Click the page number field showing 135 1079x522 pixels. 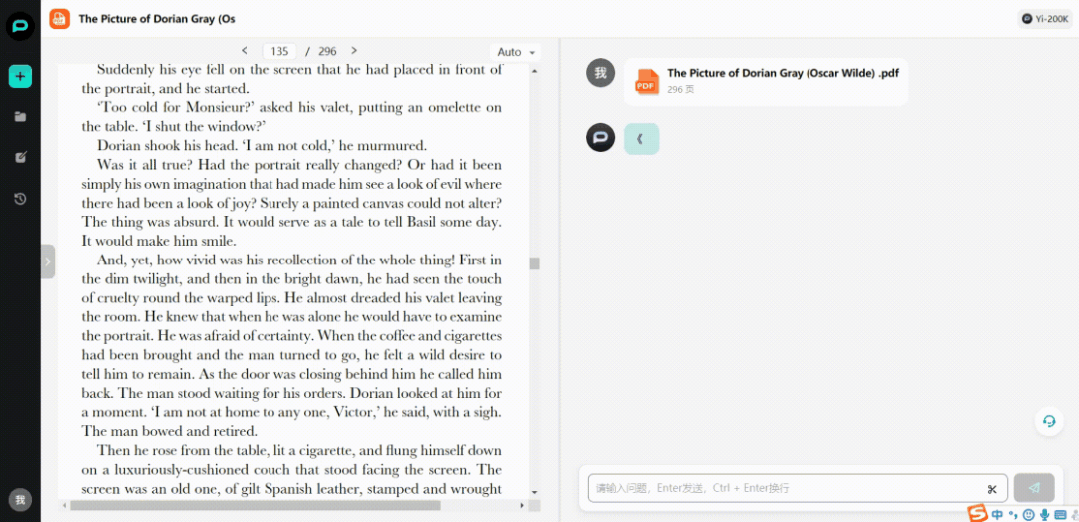point(279,51)
